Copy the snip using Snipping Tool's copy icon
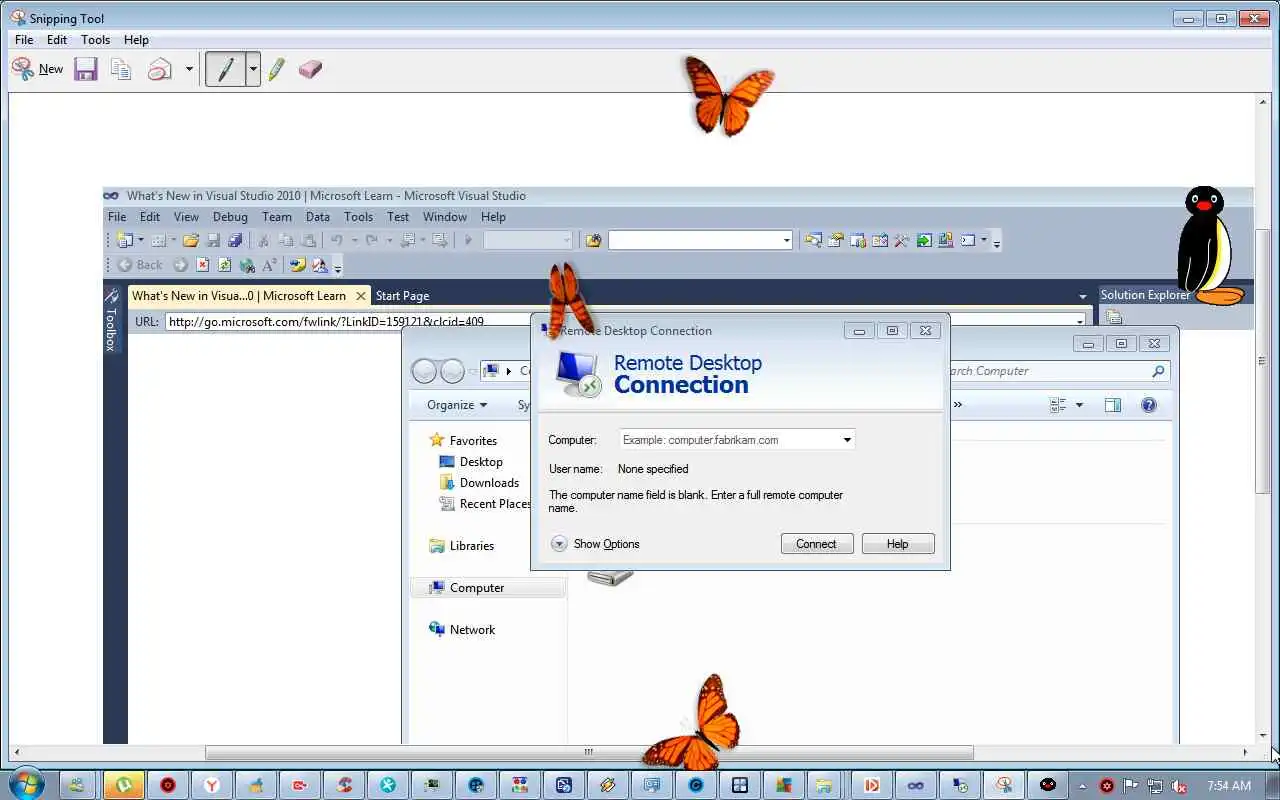Screen dimensions: 1280x800 122,69
